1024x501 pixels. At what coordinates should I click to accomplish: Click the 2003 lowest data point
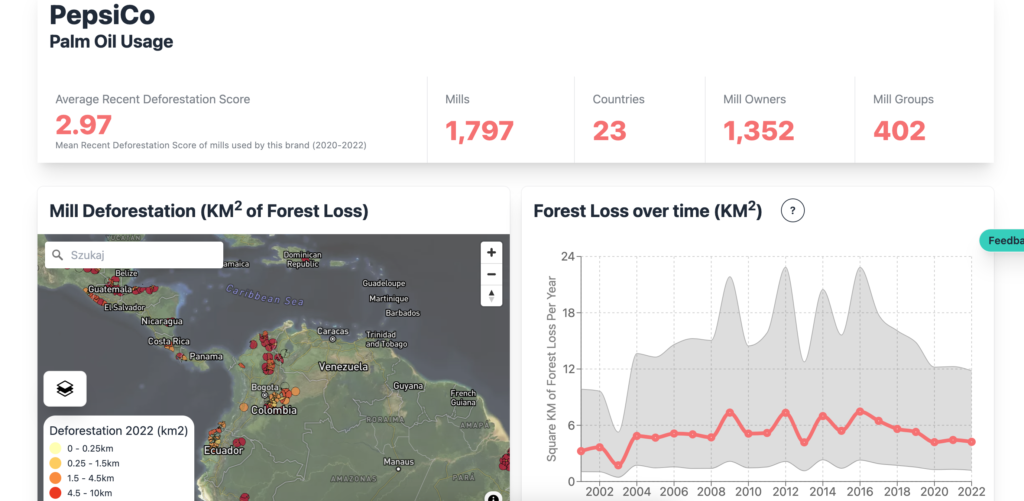coord(618,466)
